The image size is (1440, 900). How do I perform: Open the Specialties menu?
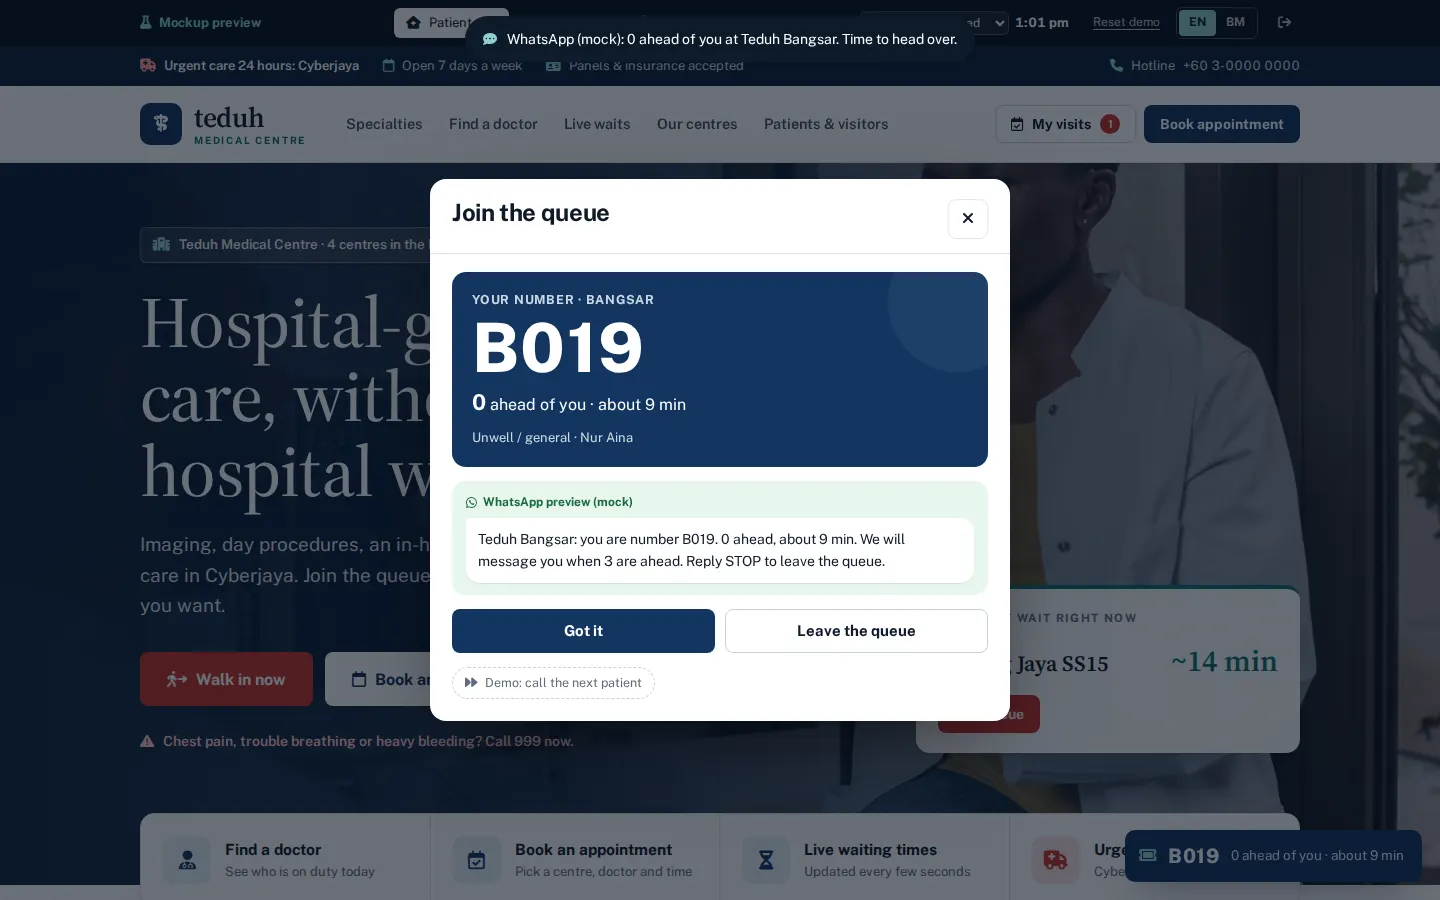(384, 124)
